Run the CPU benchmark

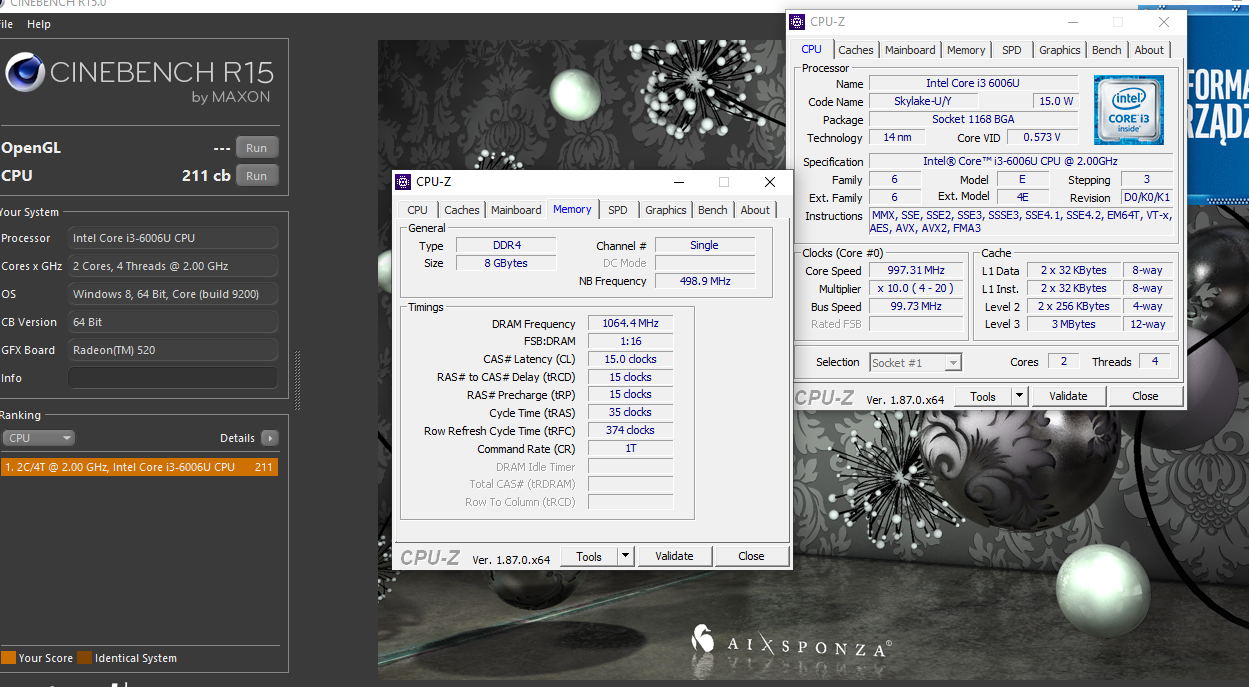pos(257,176)
